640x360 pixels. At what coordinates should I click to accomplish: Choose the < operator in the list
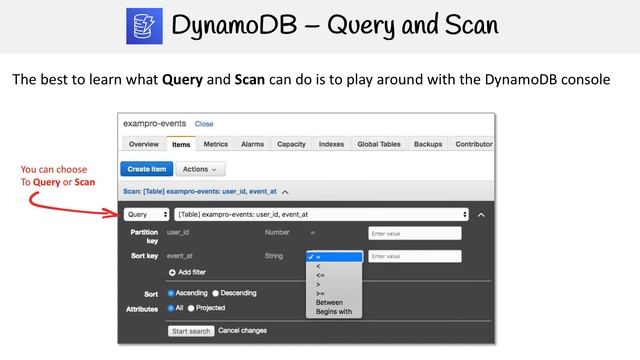(x=334, y=266)
